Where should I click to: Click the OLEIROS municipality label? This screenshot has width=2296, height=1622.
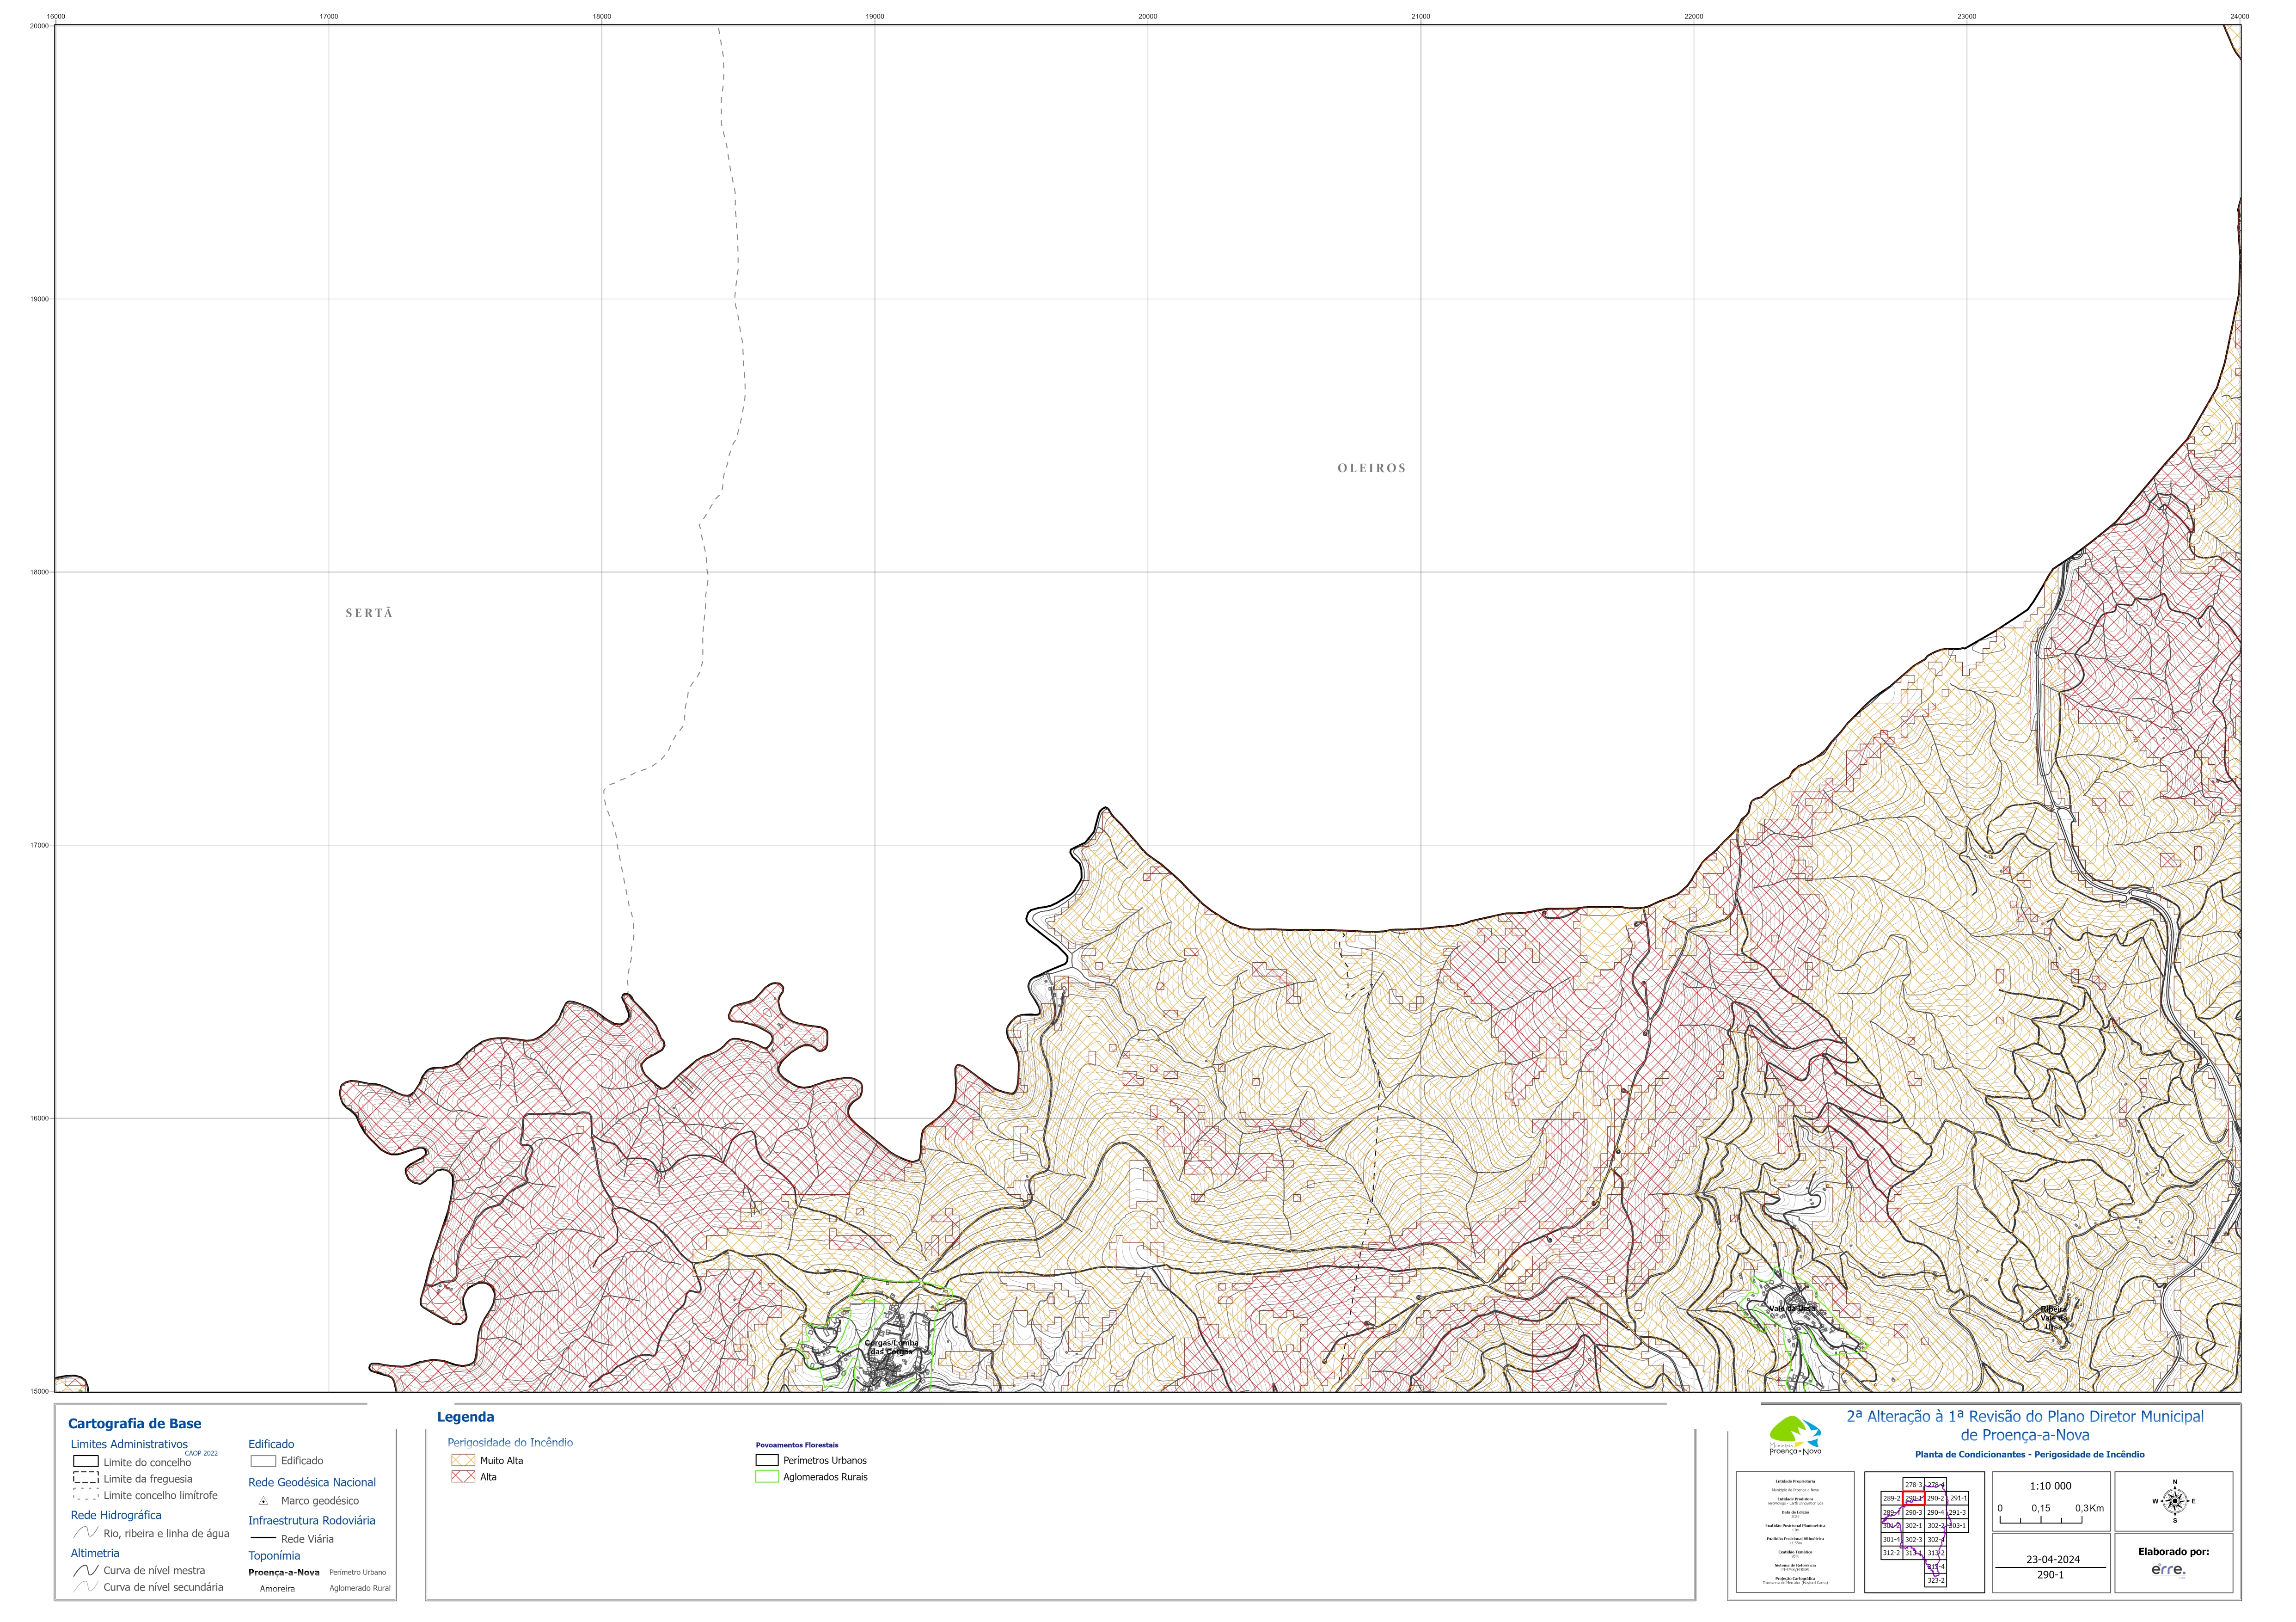[1372, 468]
